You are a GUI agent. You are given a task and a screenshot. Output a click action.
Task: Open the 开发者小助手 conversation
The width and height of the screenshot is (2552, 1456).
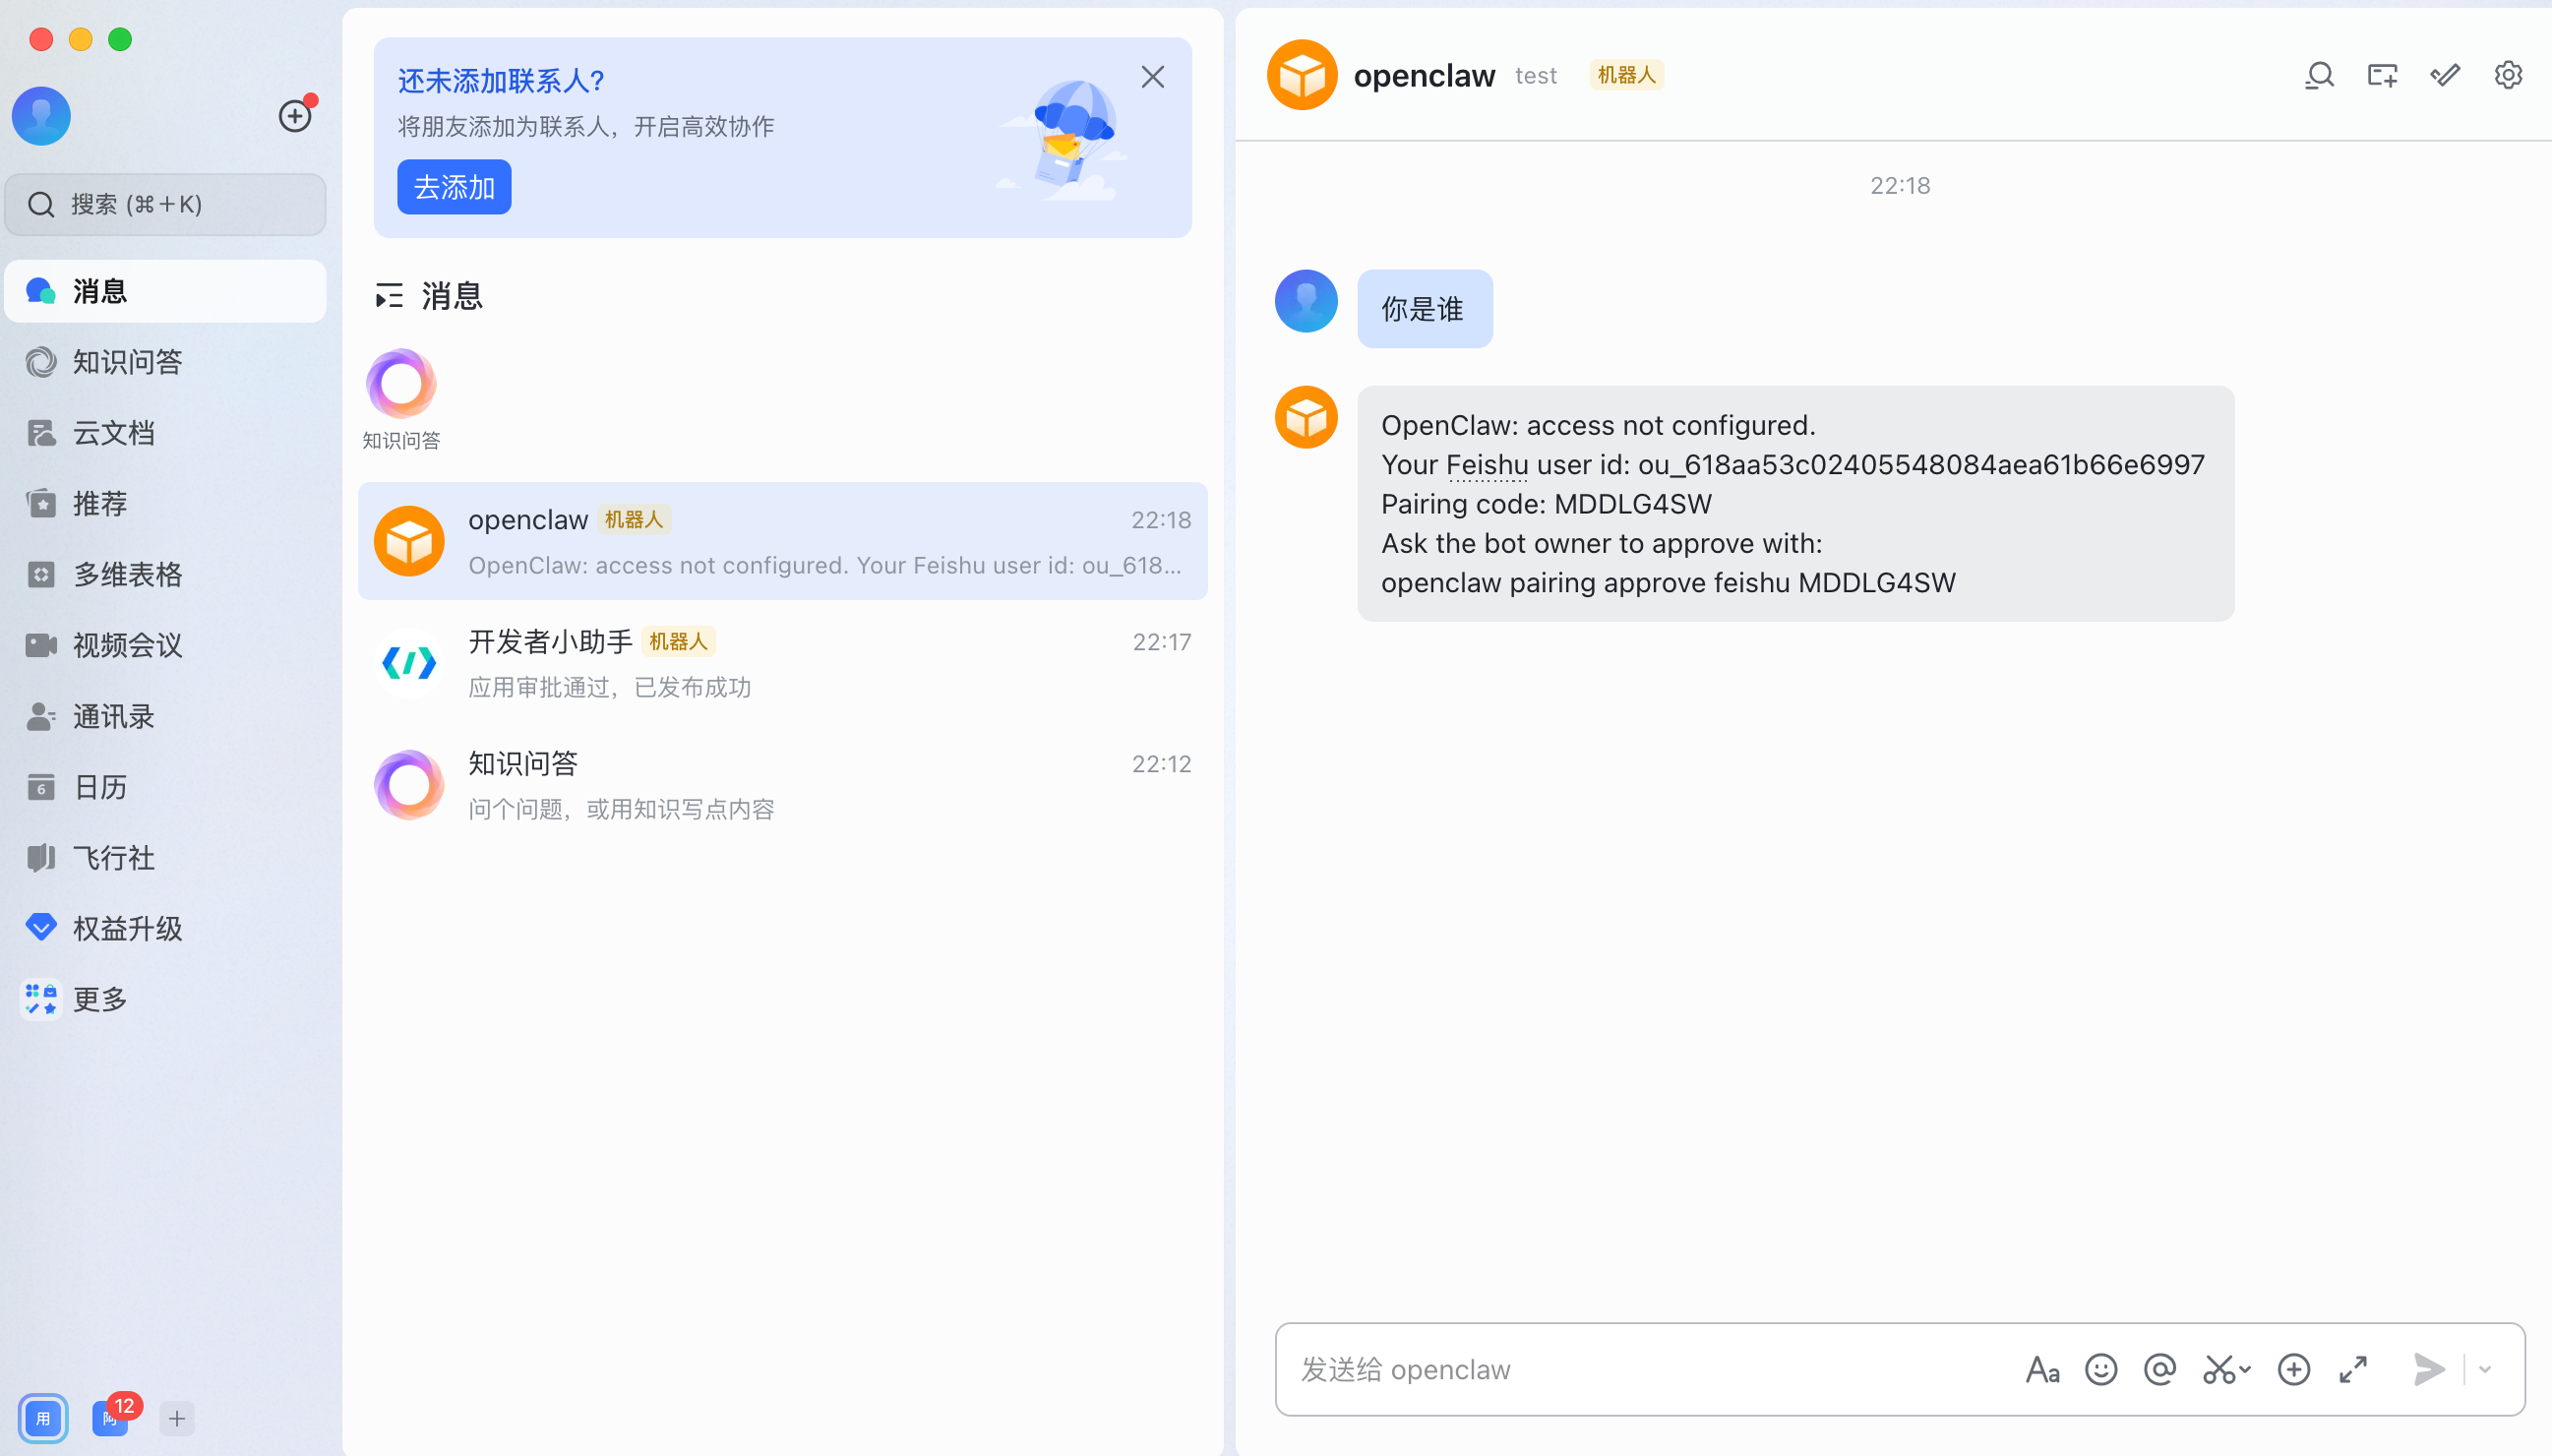(x=782, y=663)
